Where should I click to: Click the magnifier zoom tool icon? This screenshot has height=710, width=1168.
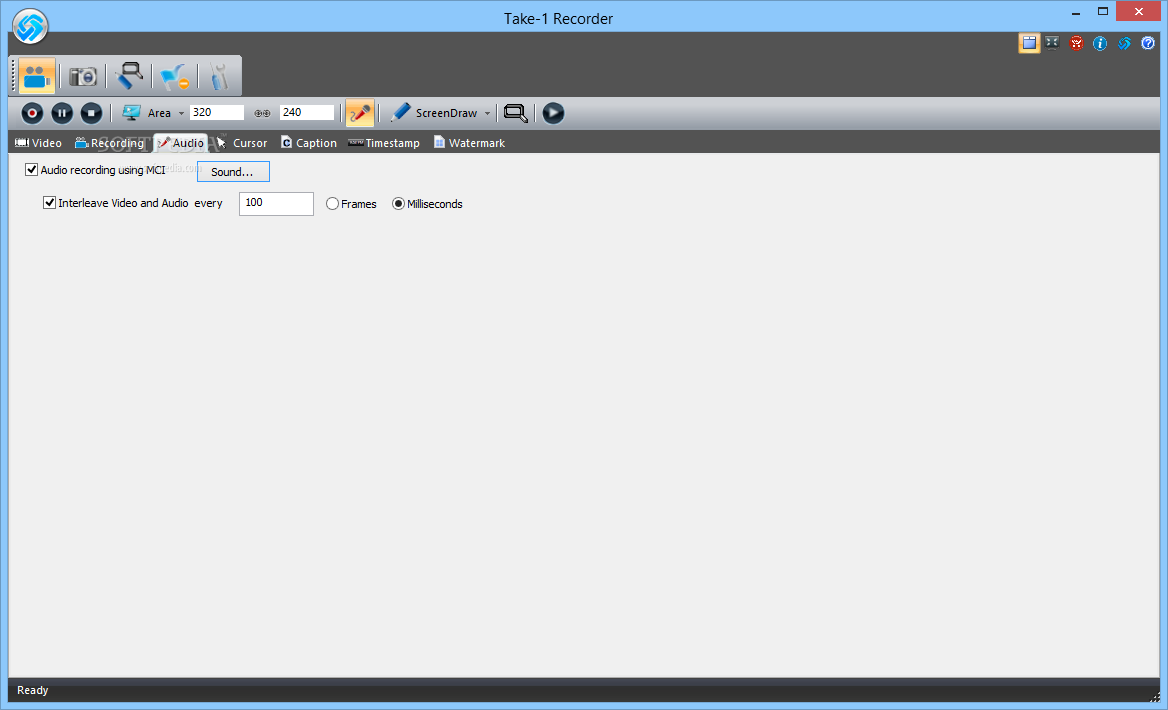[x=515, y=113]
